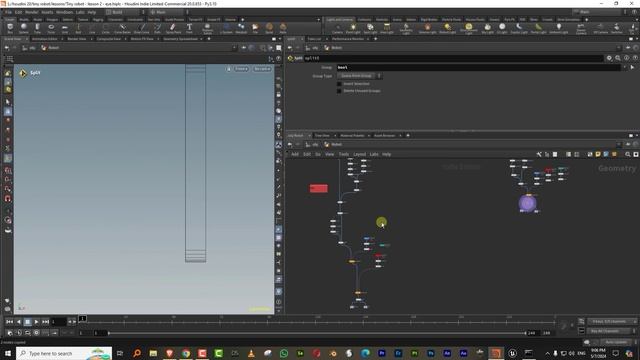This screenshot has height=360, width=640.
Task: Open network editor Add menu
Action: tap(295, 154)
